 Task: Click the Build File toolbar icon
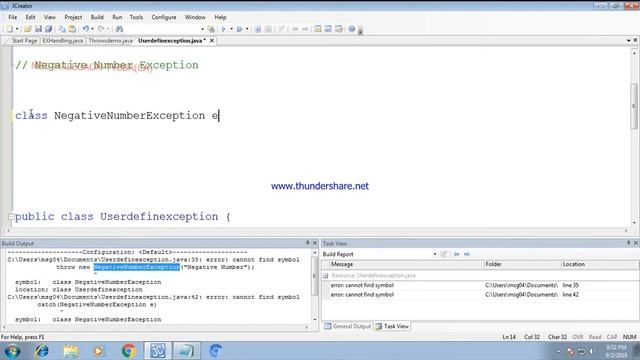pos(224,29)
